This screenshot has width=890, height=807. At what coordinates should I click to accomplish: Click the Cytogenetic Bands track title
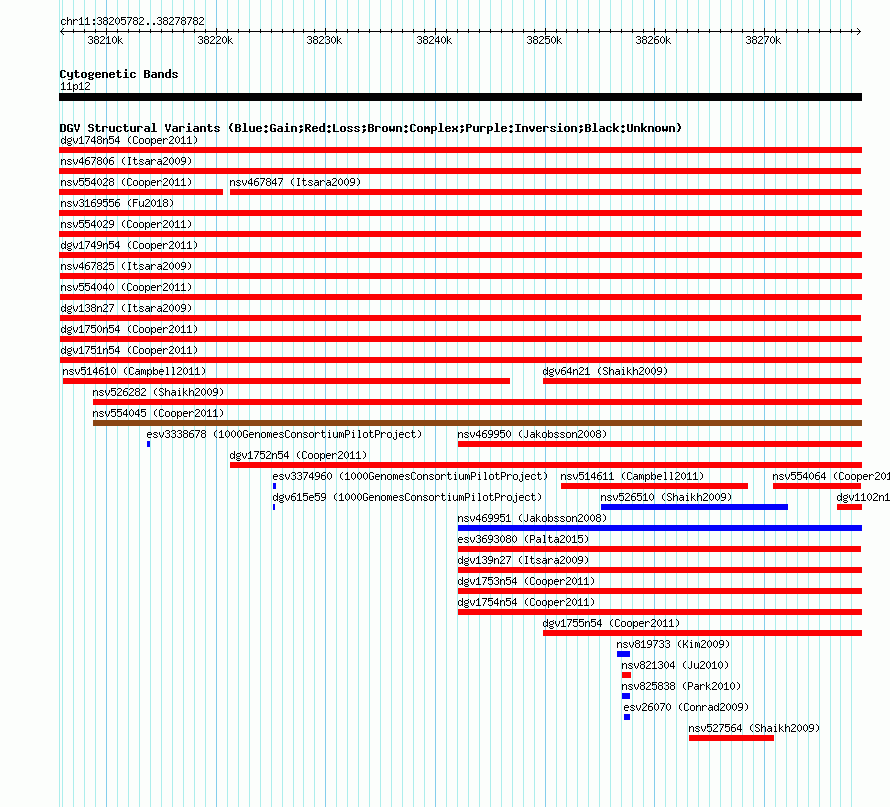119,74
